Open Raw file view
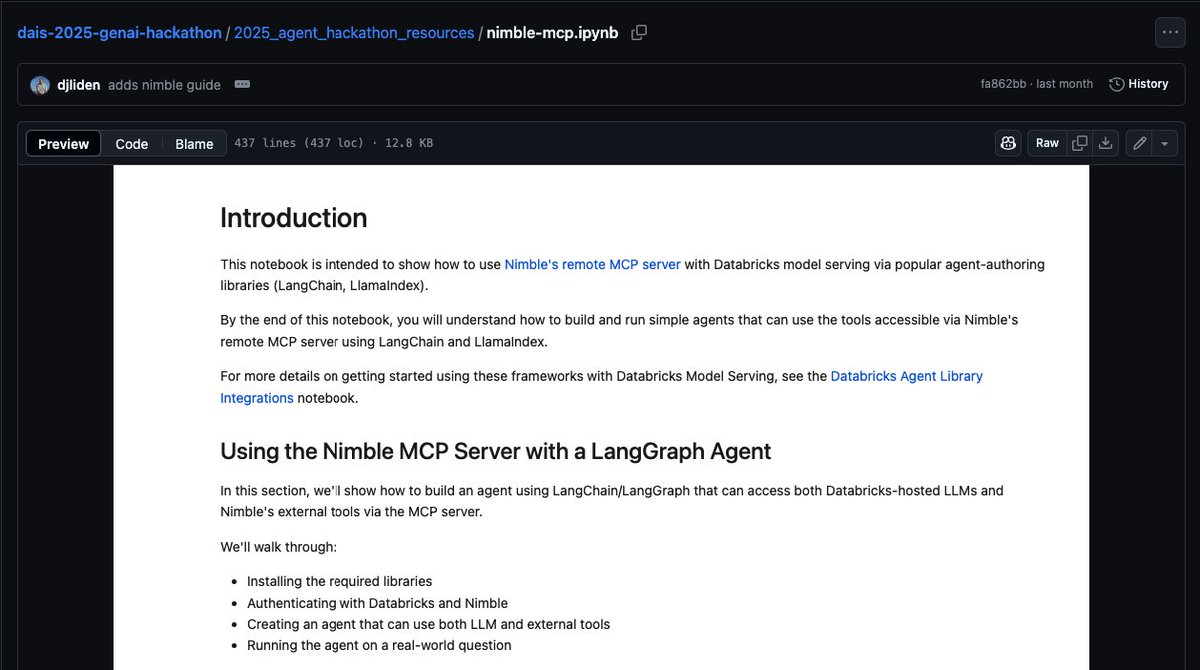Viewport: 1200px width, 670px height. point(1047,143)
